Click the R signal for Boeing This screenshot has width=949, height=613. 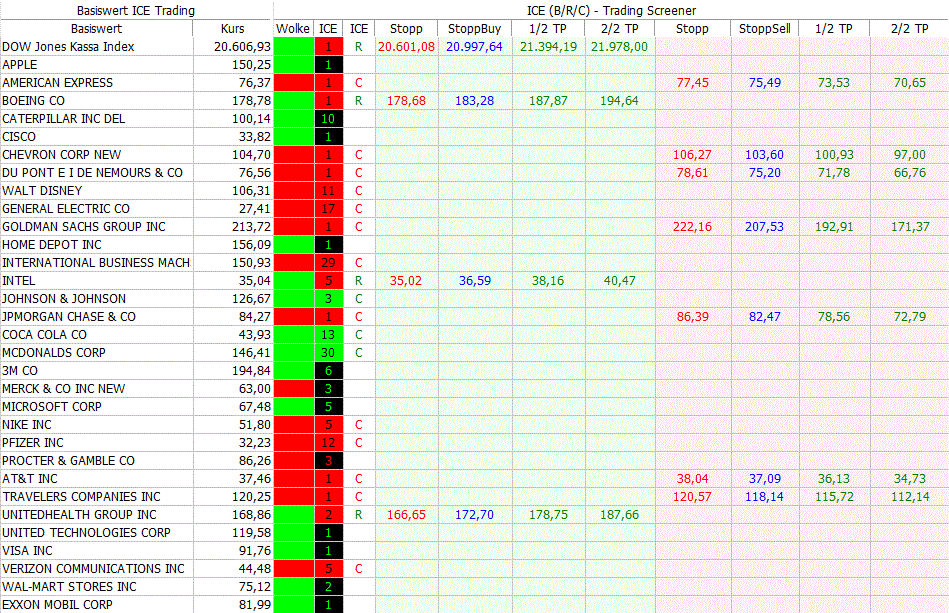[x=359, y=100]
